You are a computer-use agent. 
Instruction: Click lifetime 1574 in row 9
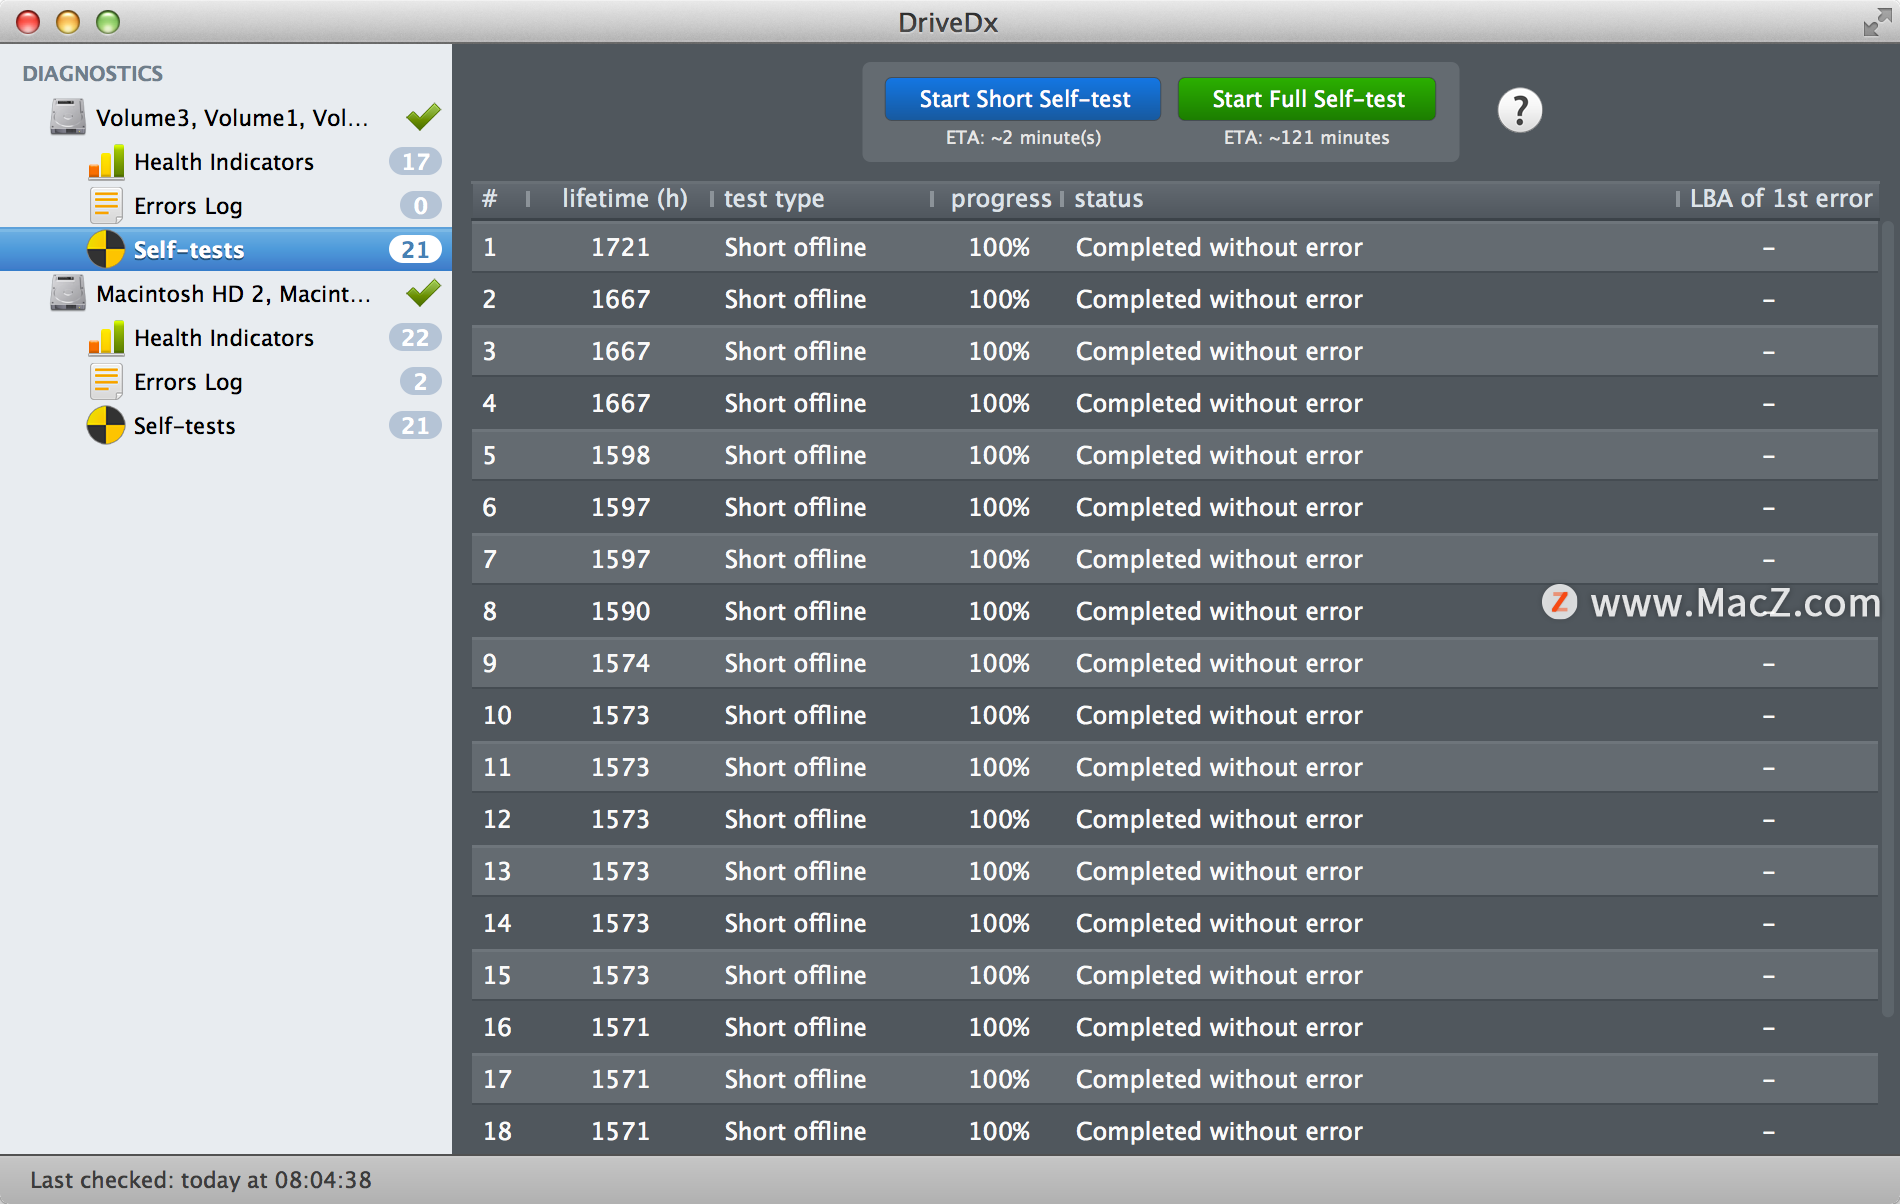pos(620,663)
